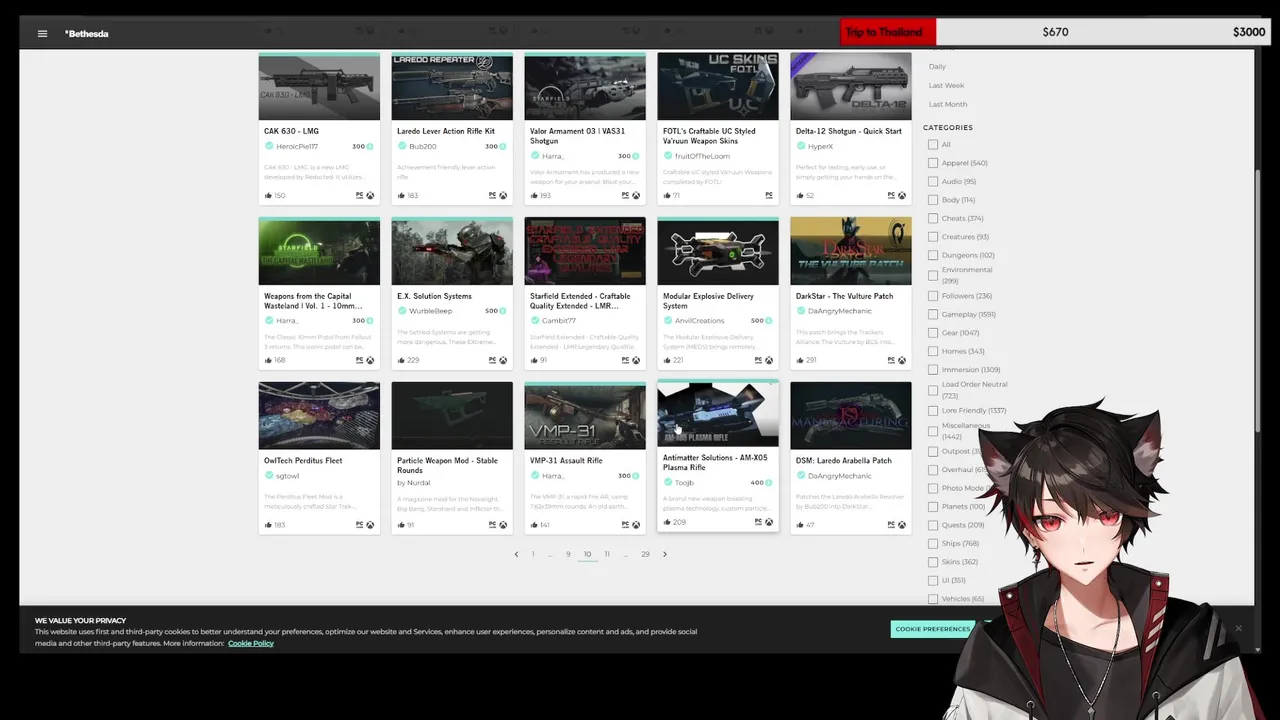Click the Bethesda logo
Viewport: 1280px width, 720px height.
pyautogui.click(x=87, y=34)
